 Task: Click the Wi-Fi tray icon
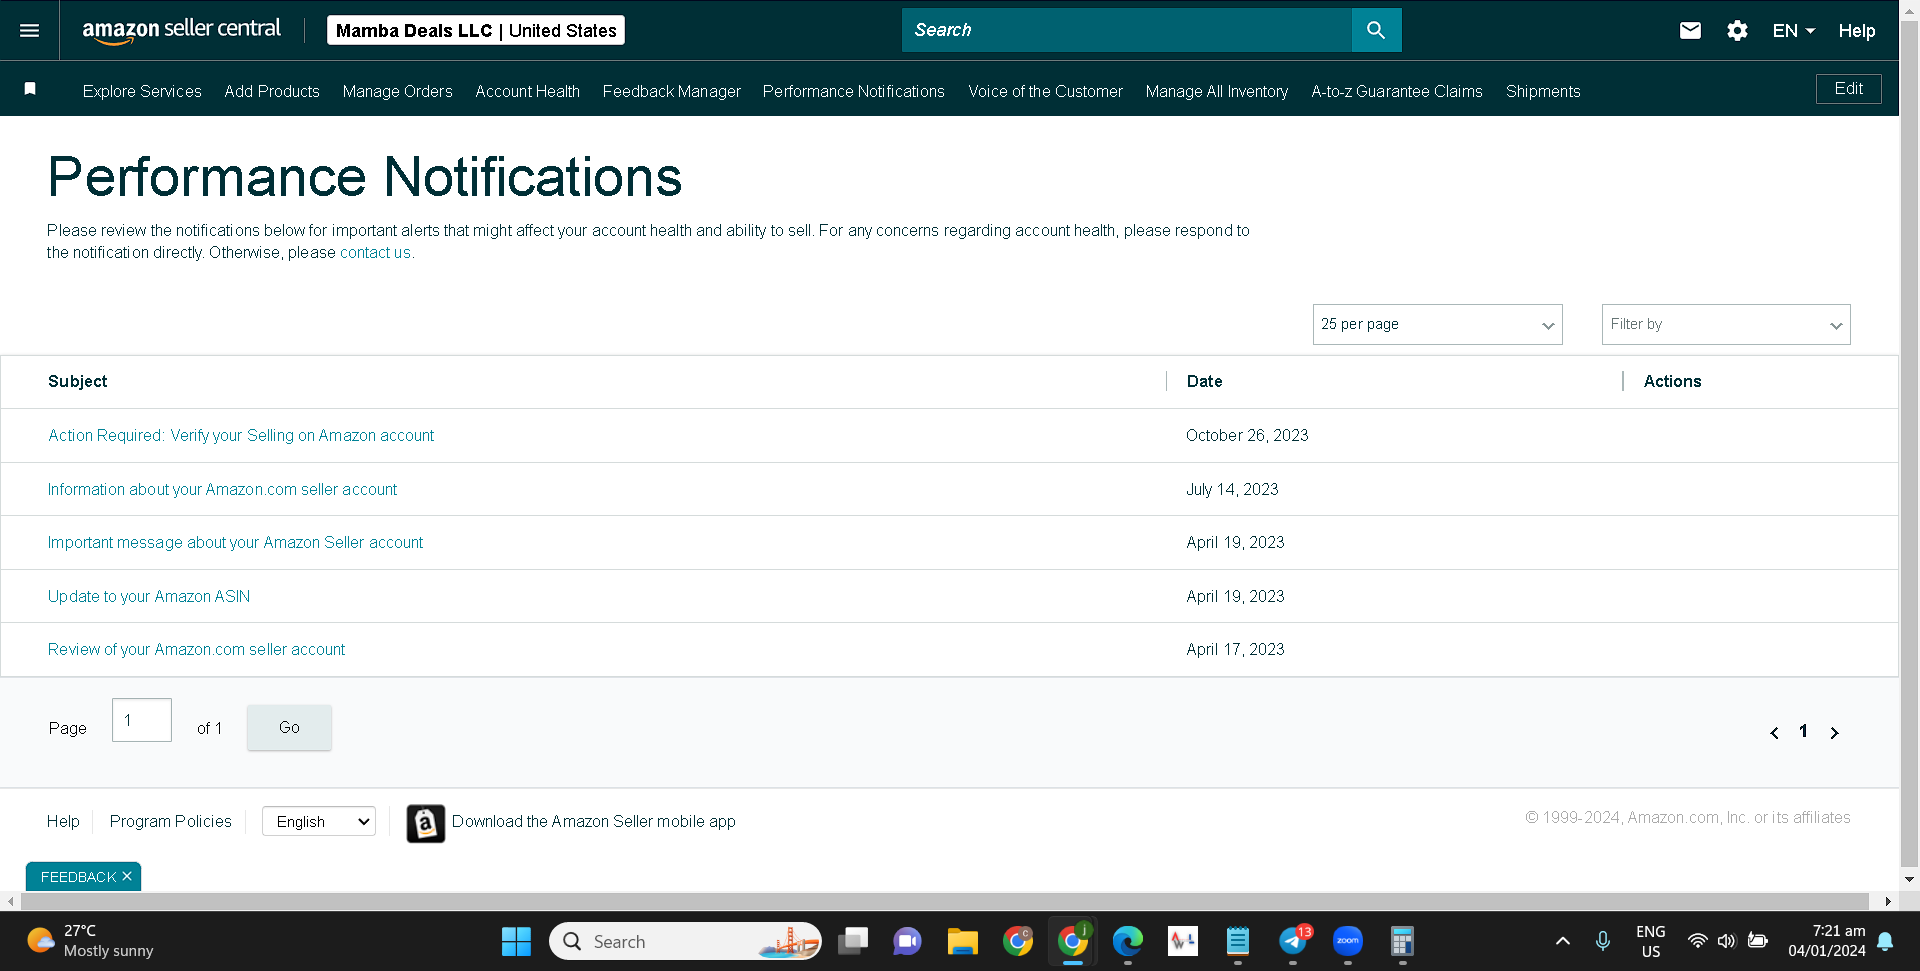pos(1697,941)
